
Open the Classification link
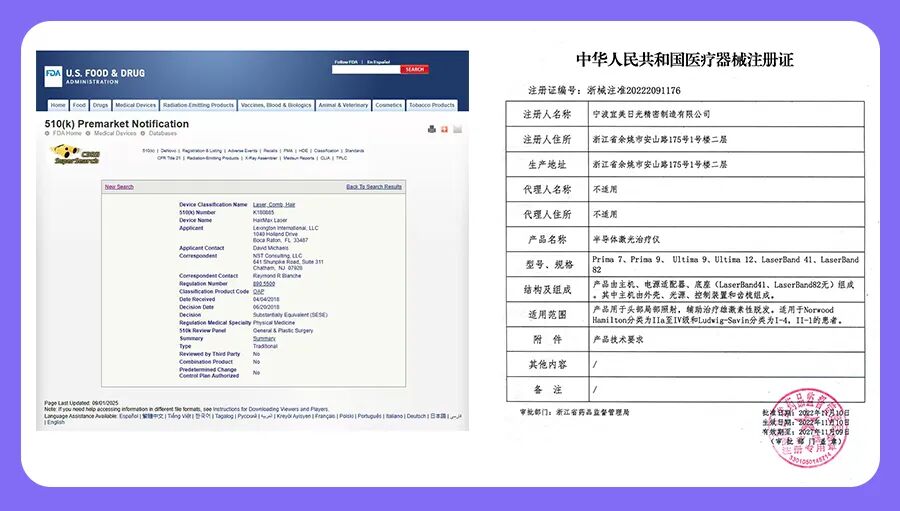tap(327, 150)
